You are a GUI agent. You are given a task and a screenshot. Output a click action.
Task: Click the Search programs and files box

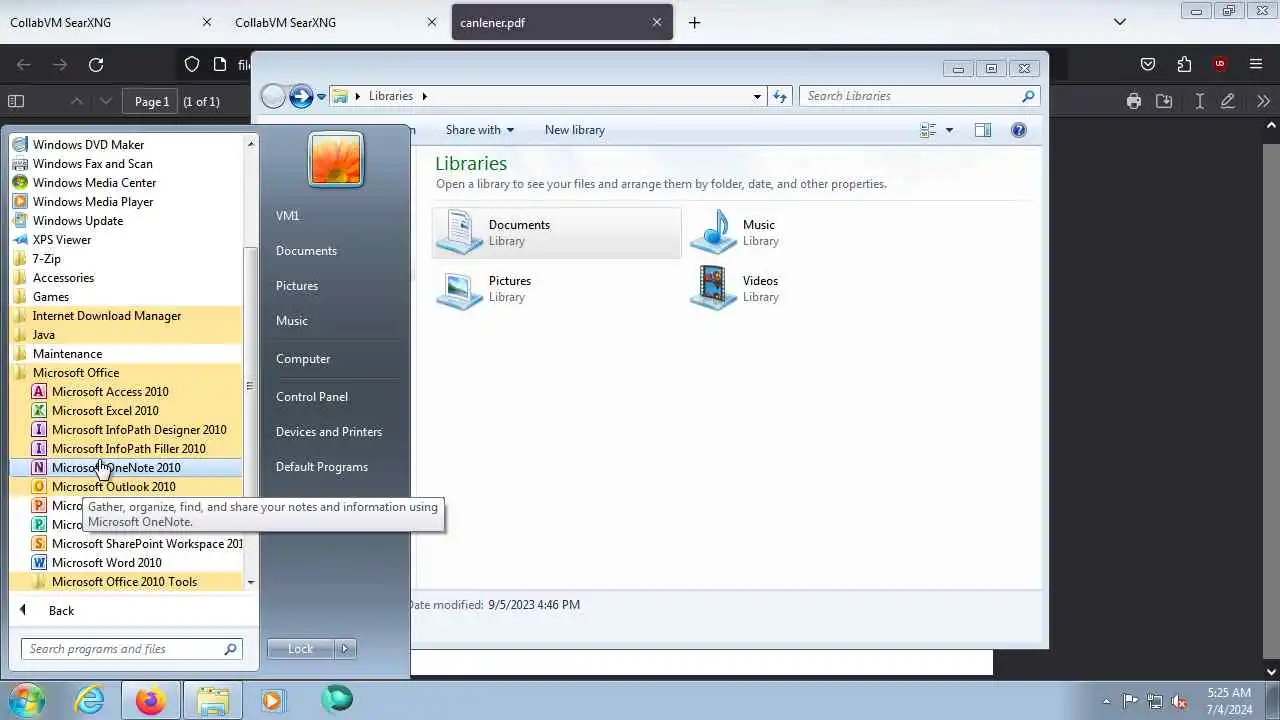click(x=131, y=649)
